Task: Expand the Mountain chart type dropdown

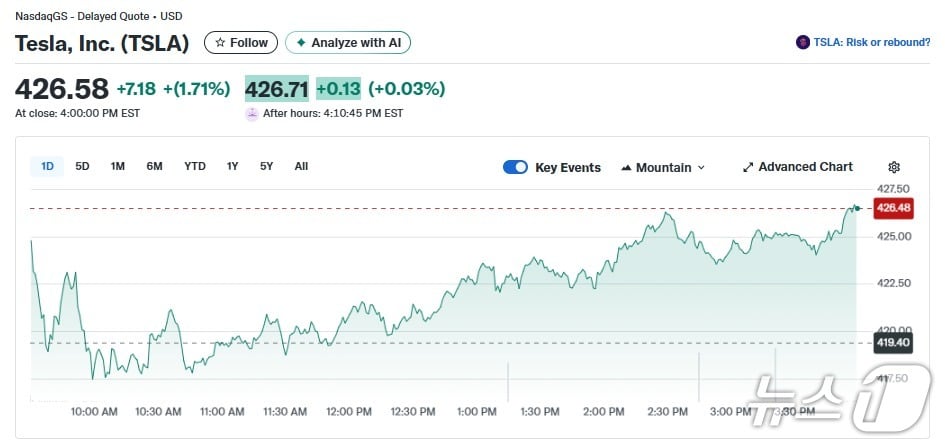Action: tap(701, 168)
